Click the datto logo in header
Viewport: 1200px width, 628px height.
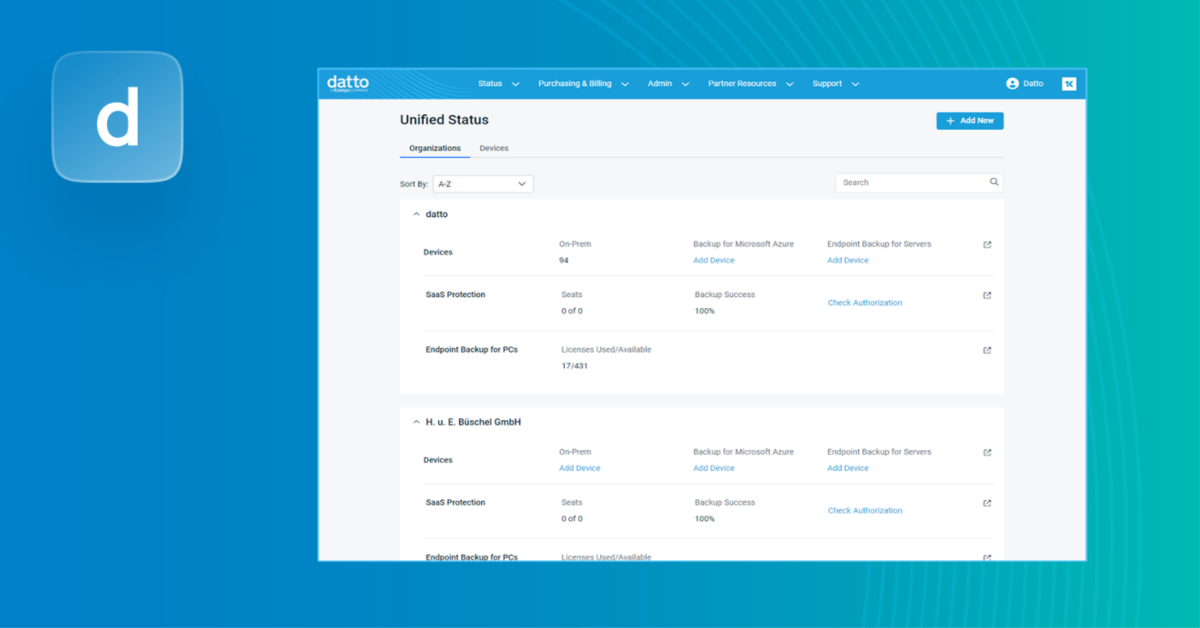347,83
